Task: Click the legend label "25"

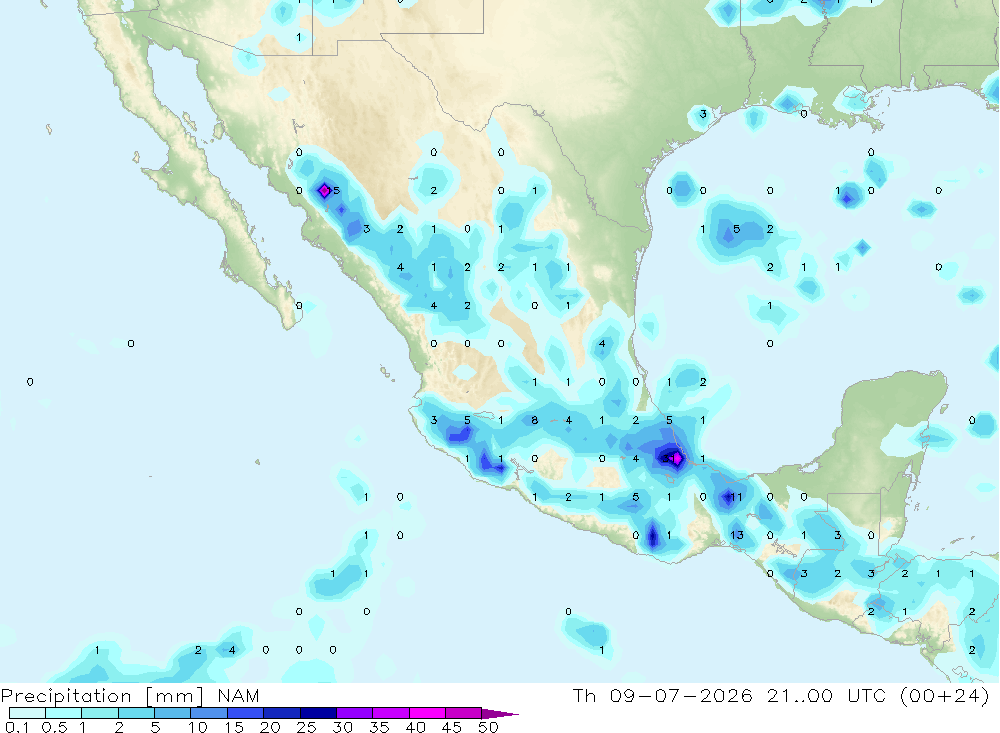Action: [307, 727]
